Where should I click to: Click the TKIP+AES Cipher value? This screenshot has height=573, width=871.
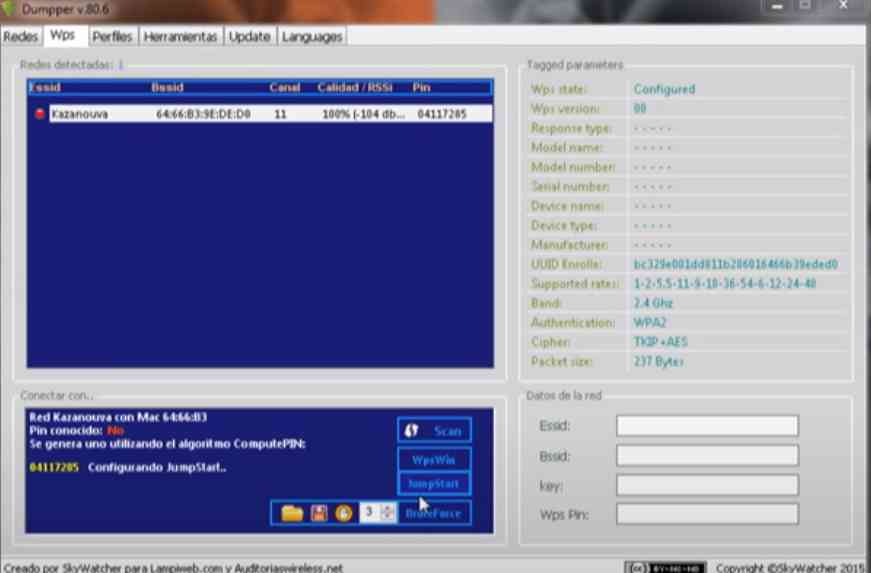[x=660, y=342]
